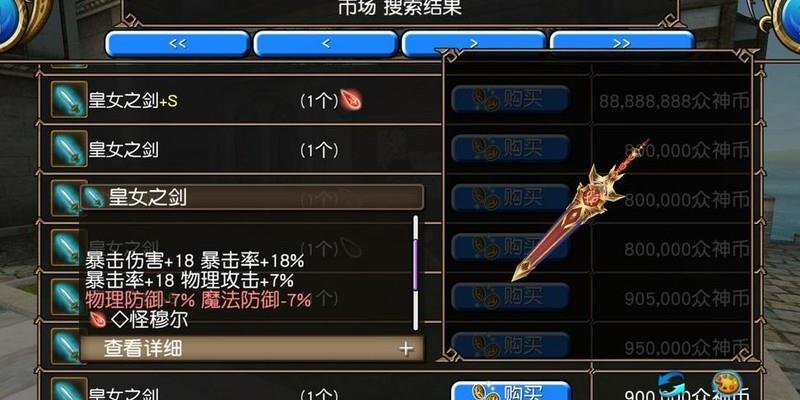The image size is (800, 400).
Task: Open the 查看详细 details bar
Action: (252, 348)
